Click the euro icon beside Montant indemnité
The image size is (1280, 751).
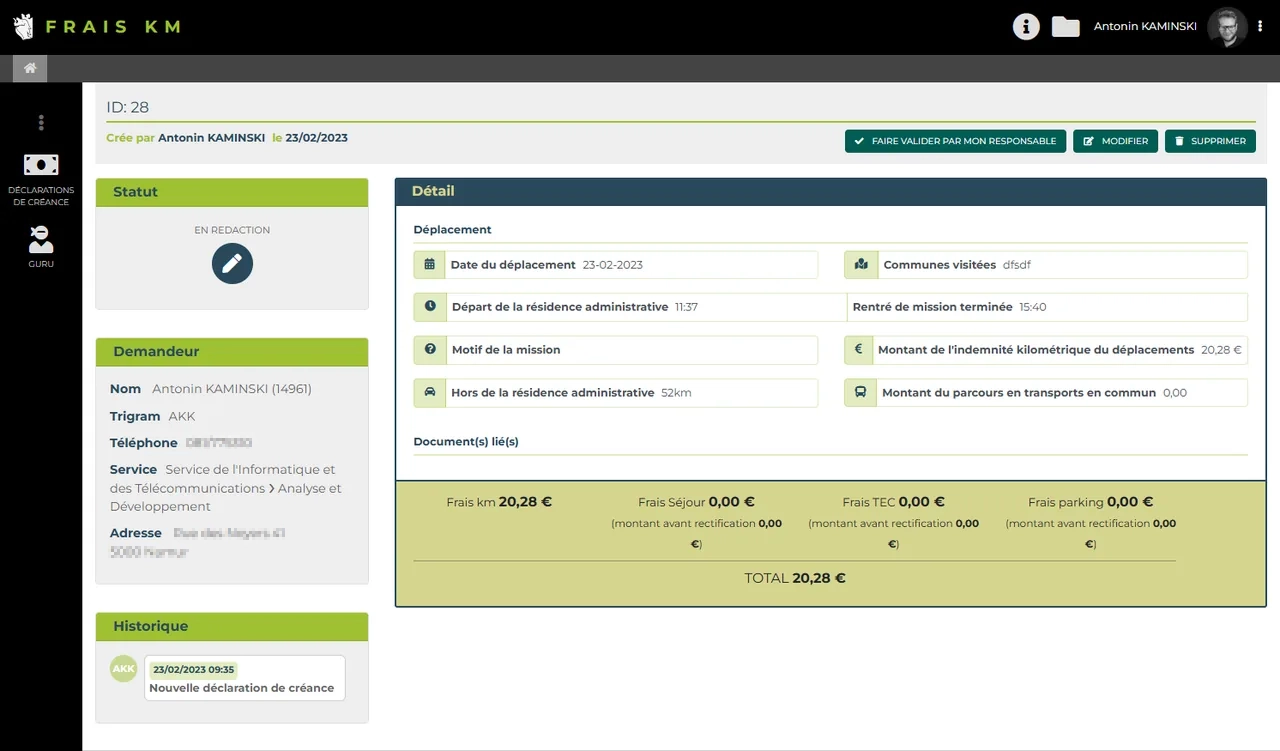(x=858, y=350)
